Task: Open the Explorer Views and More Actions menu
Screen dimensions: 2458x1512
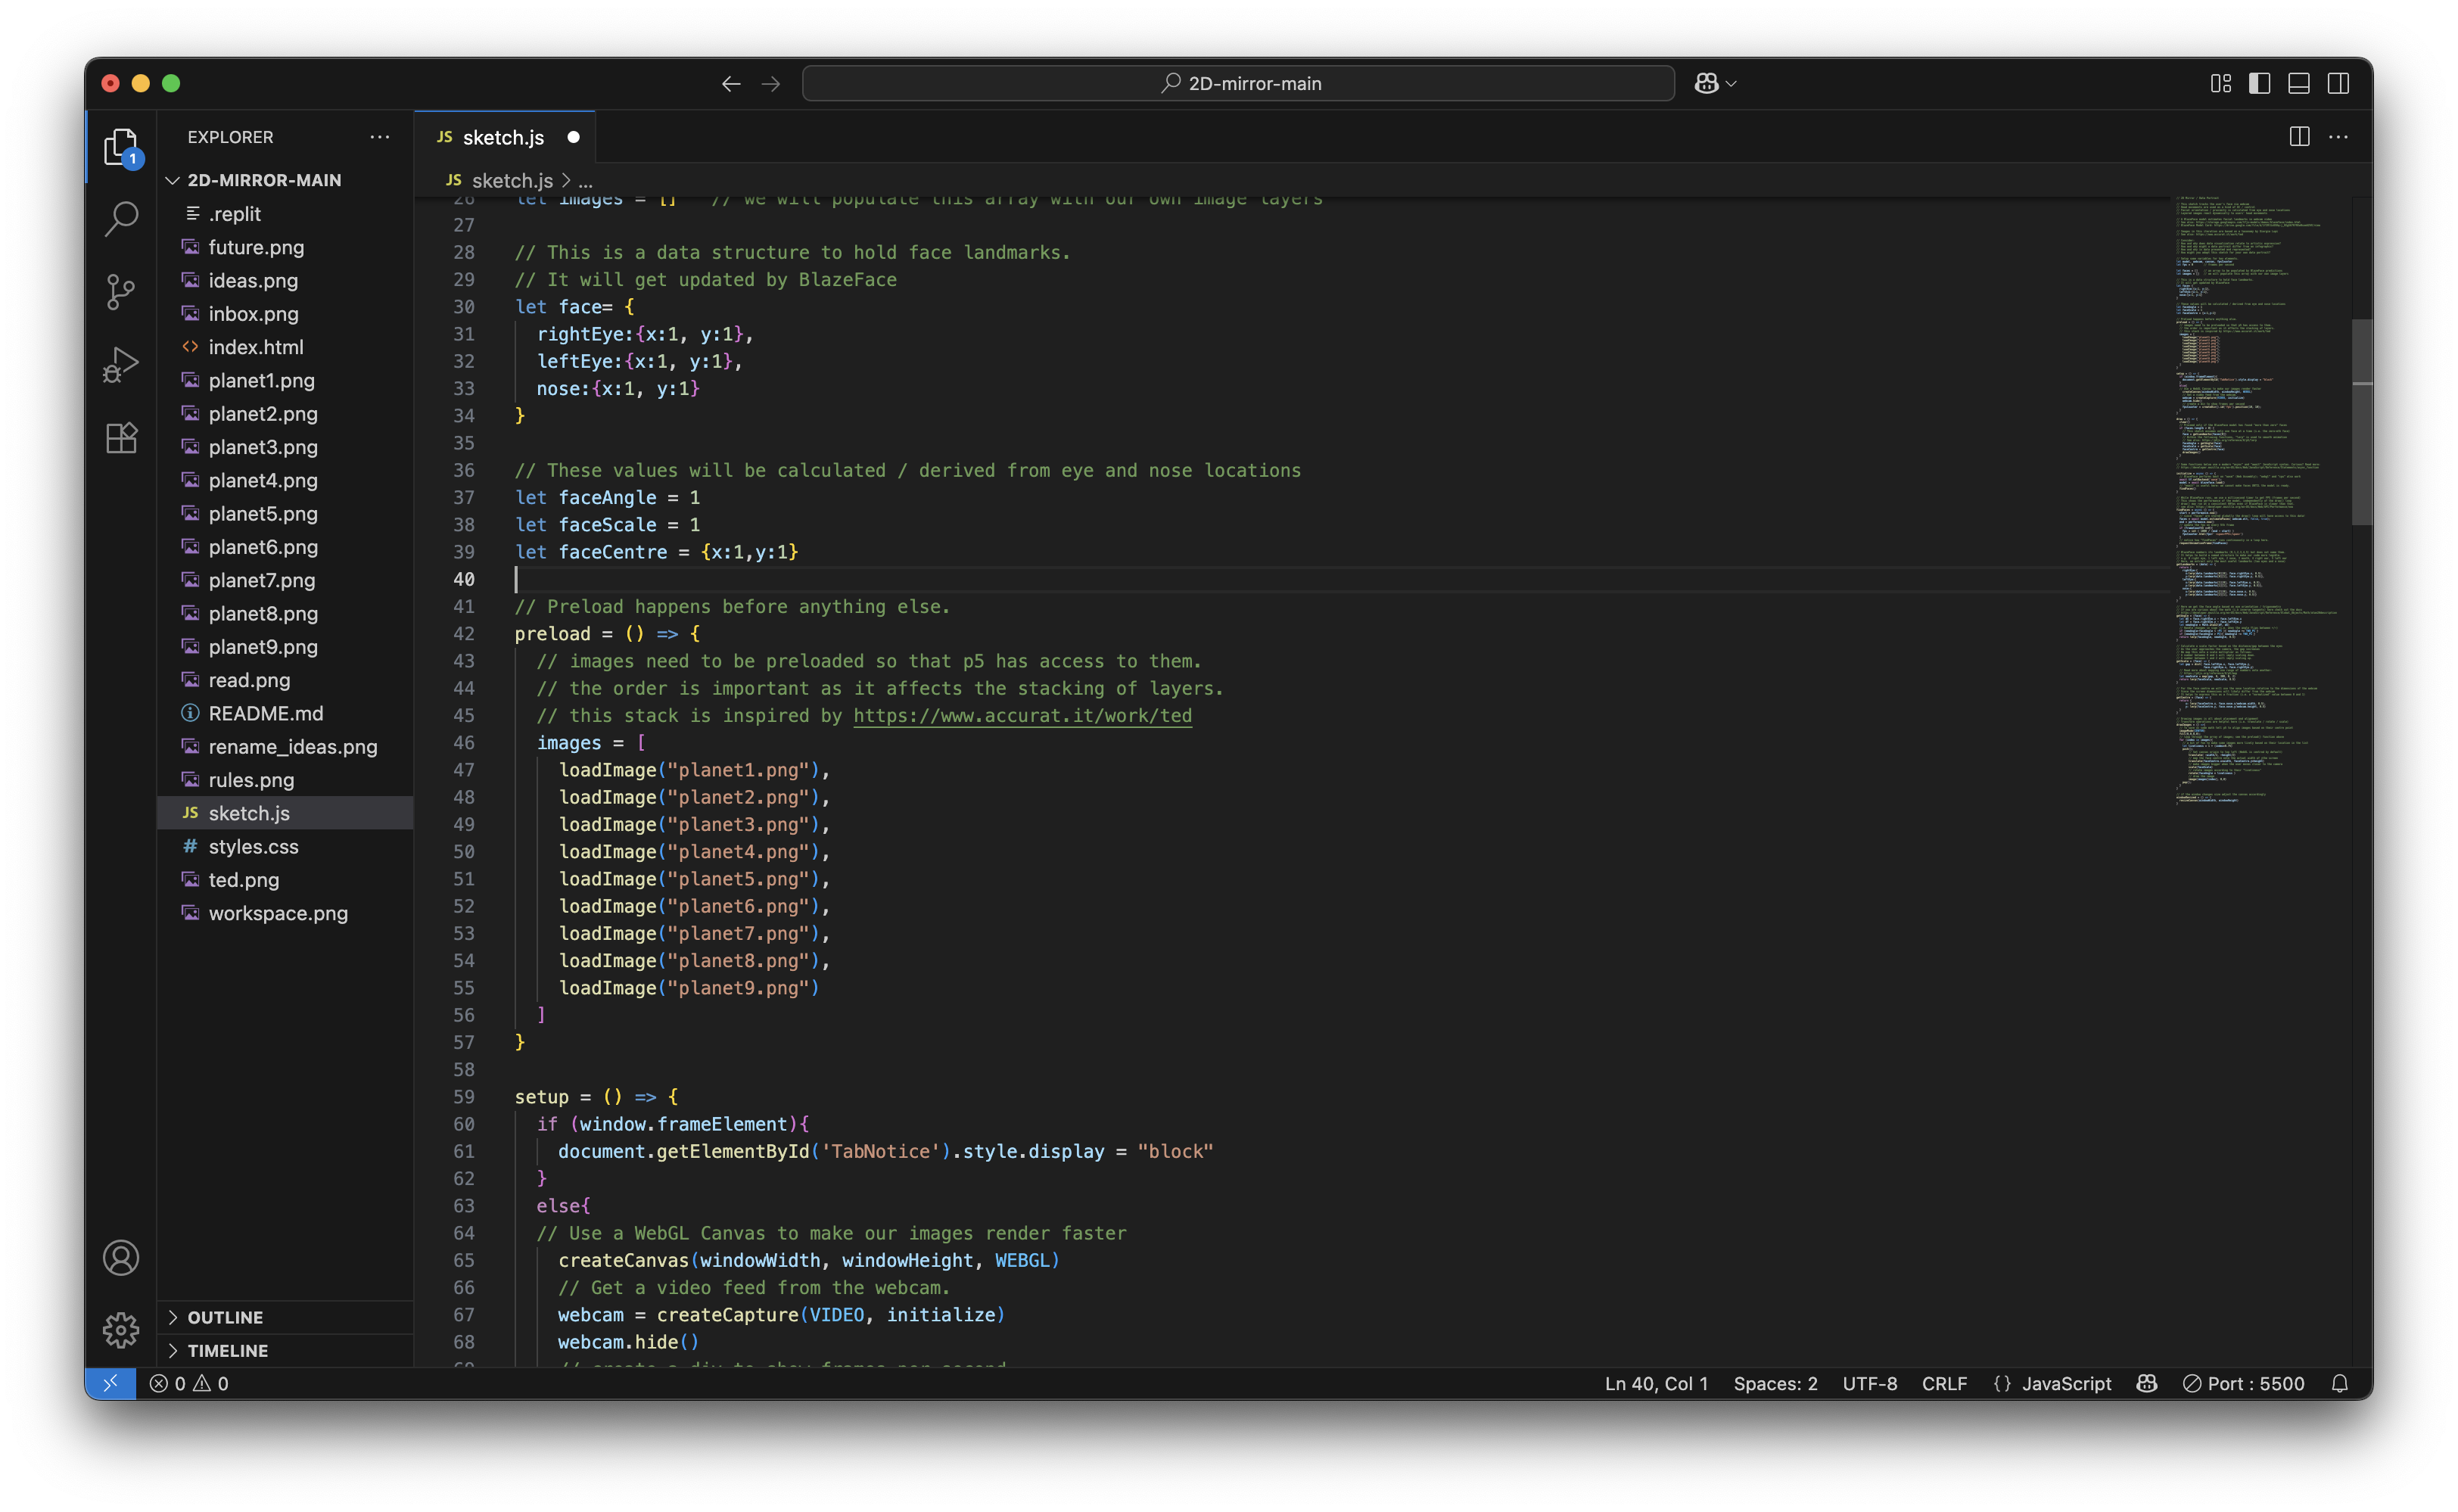Action: click(x=379, y=137)
